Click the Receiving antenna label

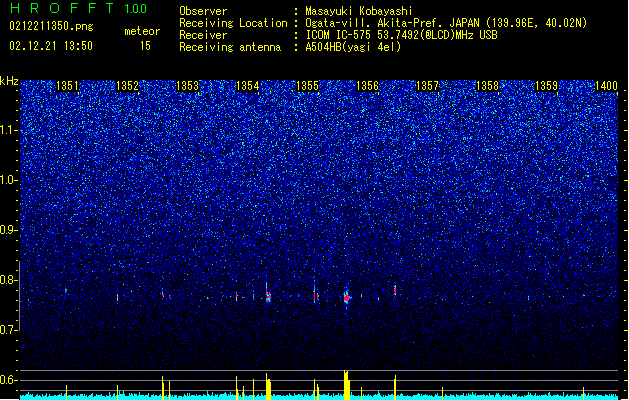click(x=230, y=47)
